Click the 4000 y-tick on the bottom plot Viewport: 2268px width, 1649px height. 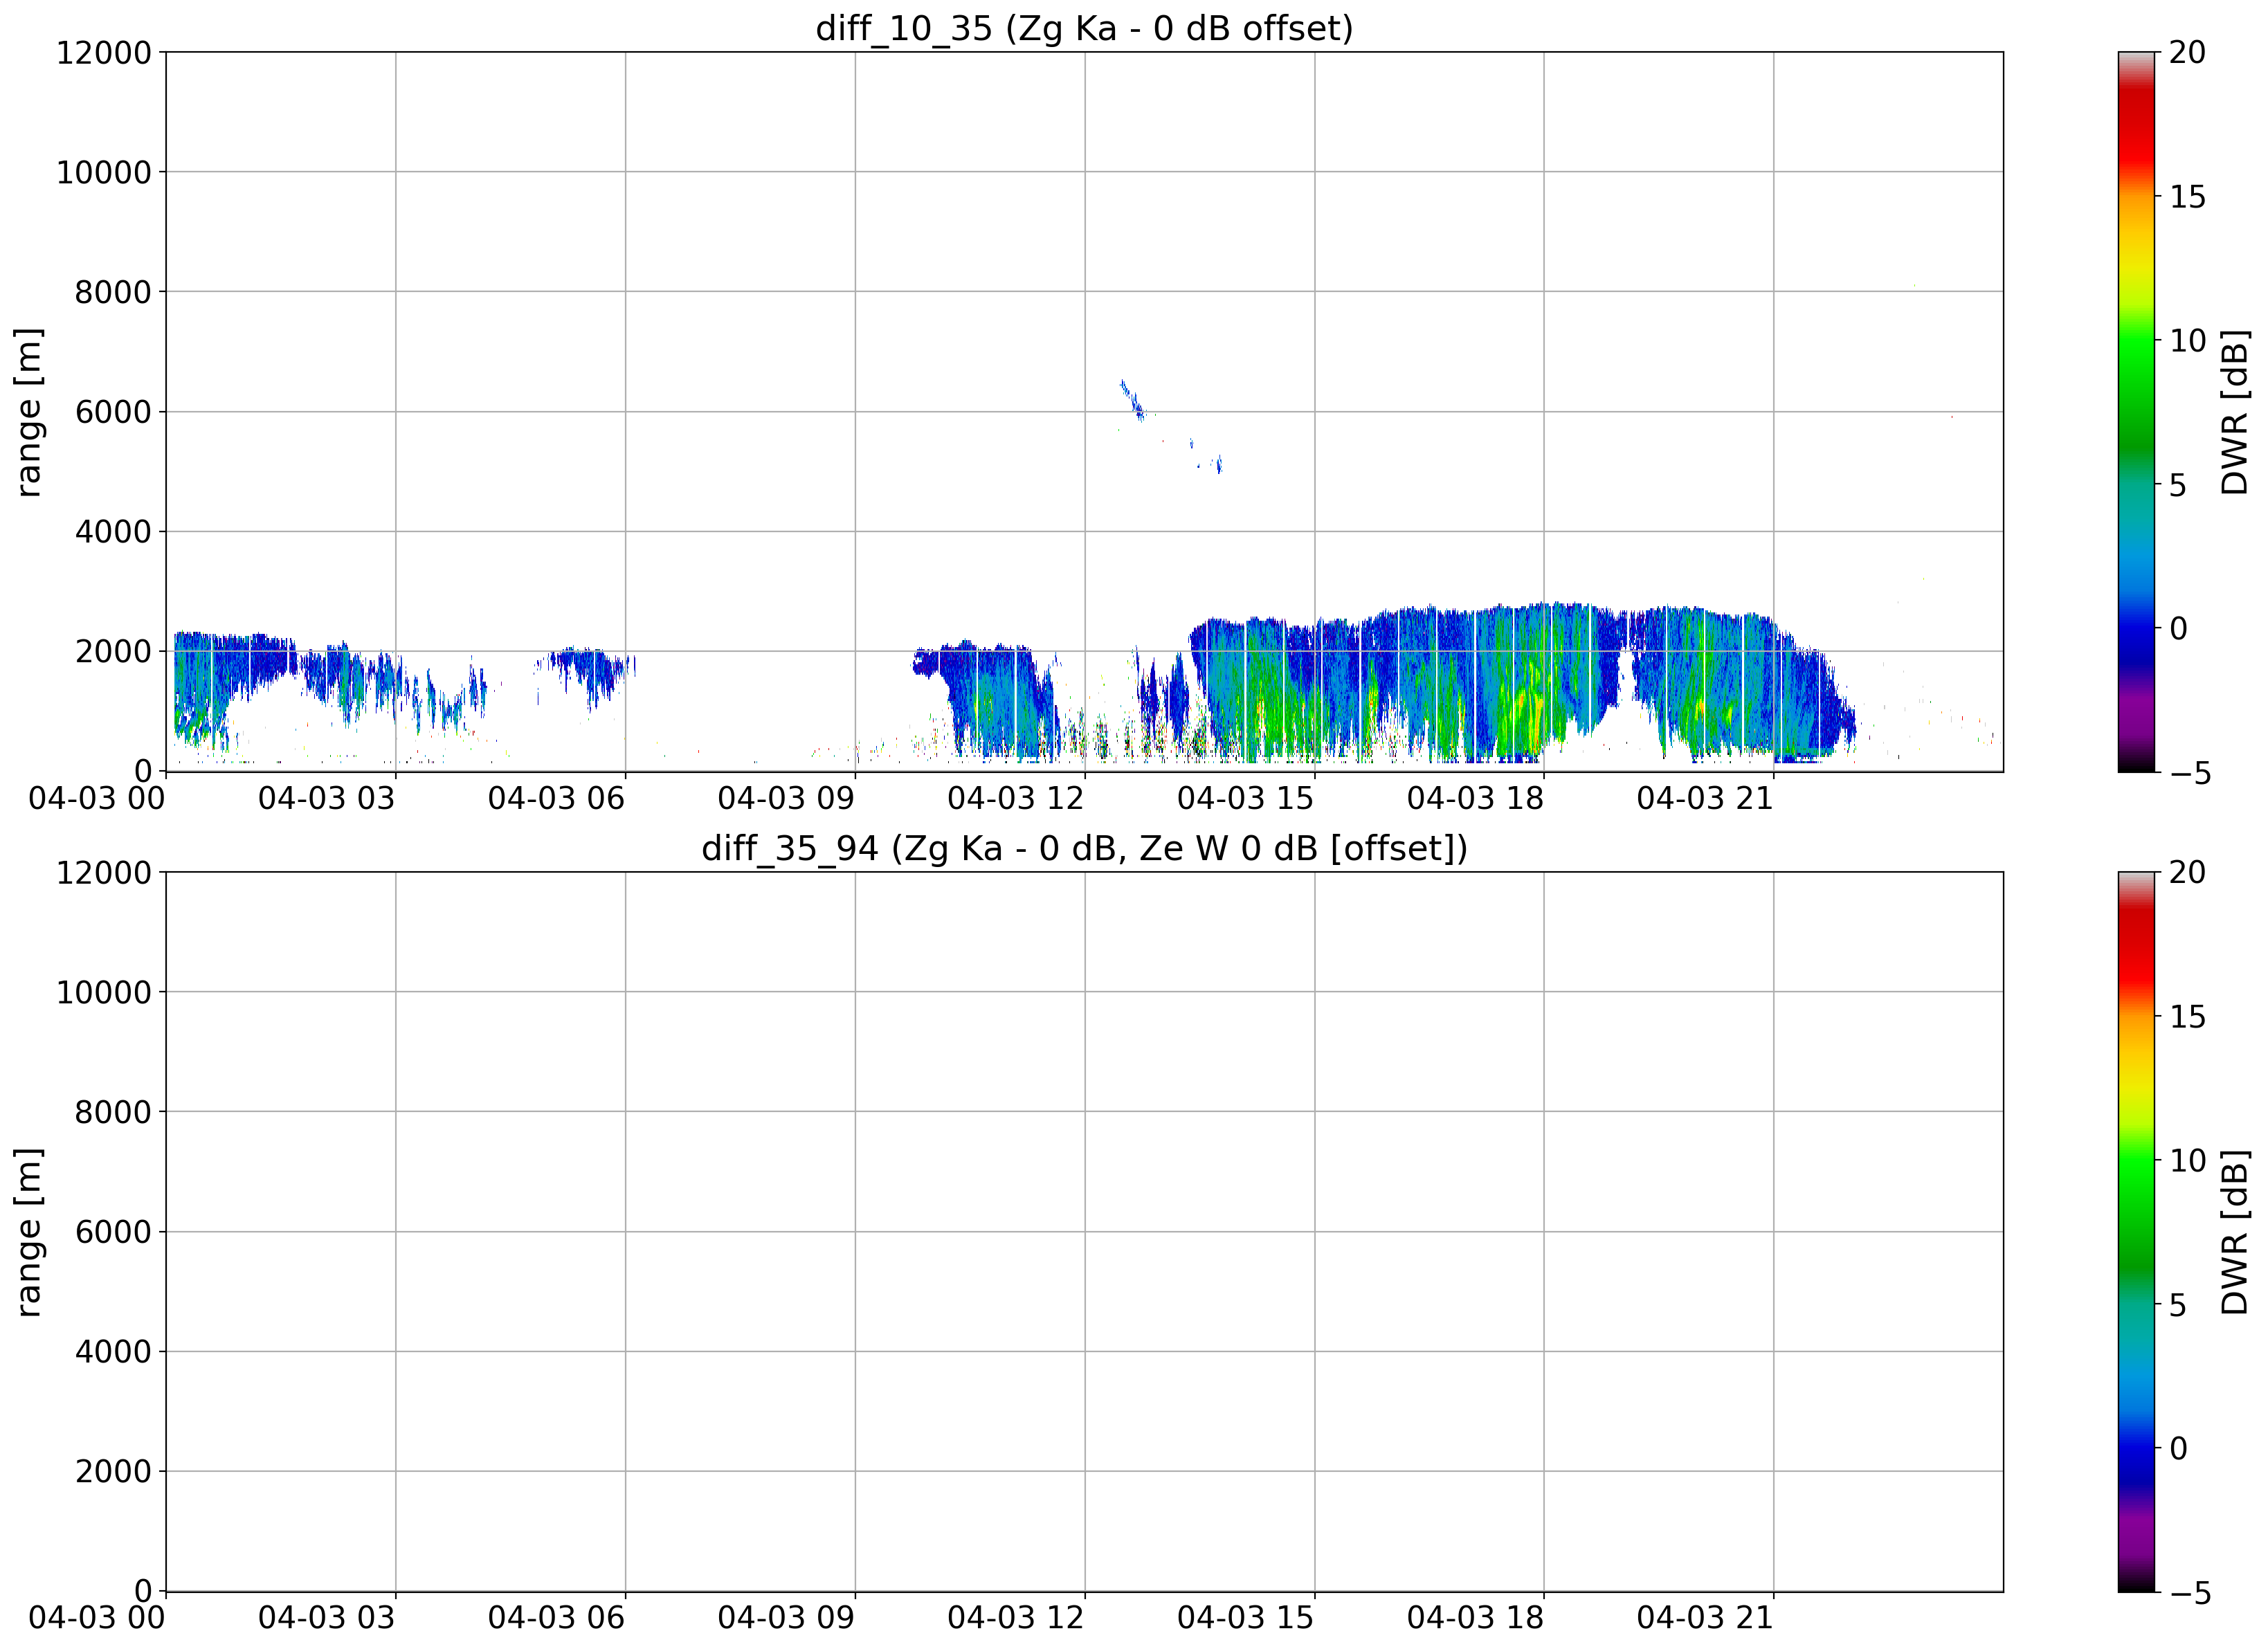[113, 1352]
